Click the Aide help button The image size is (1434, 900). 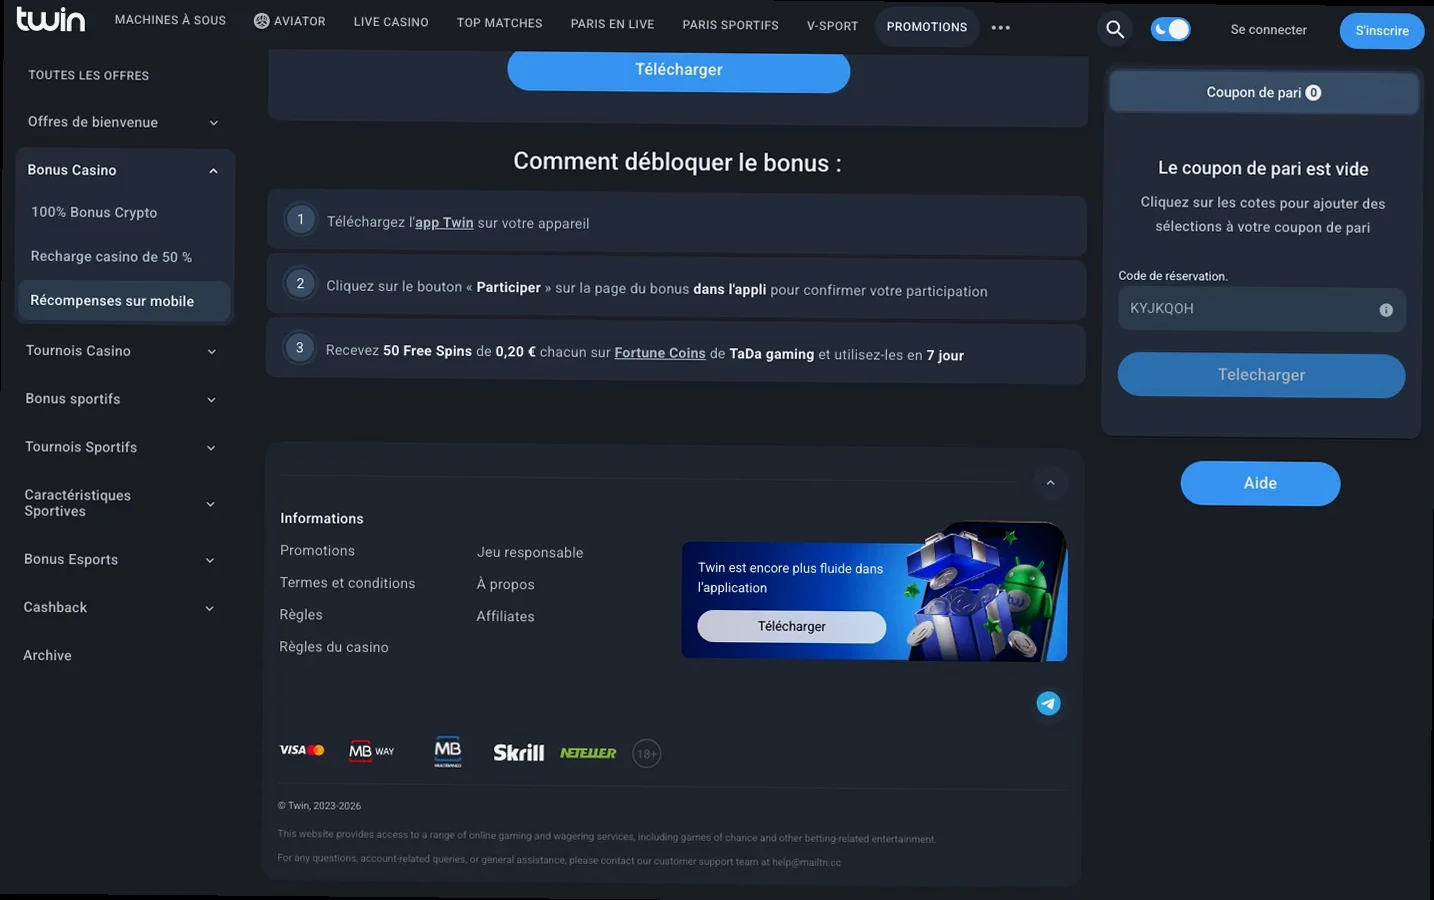(x=1260, y=484)
